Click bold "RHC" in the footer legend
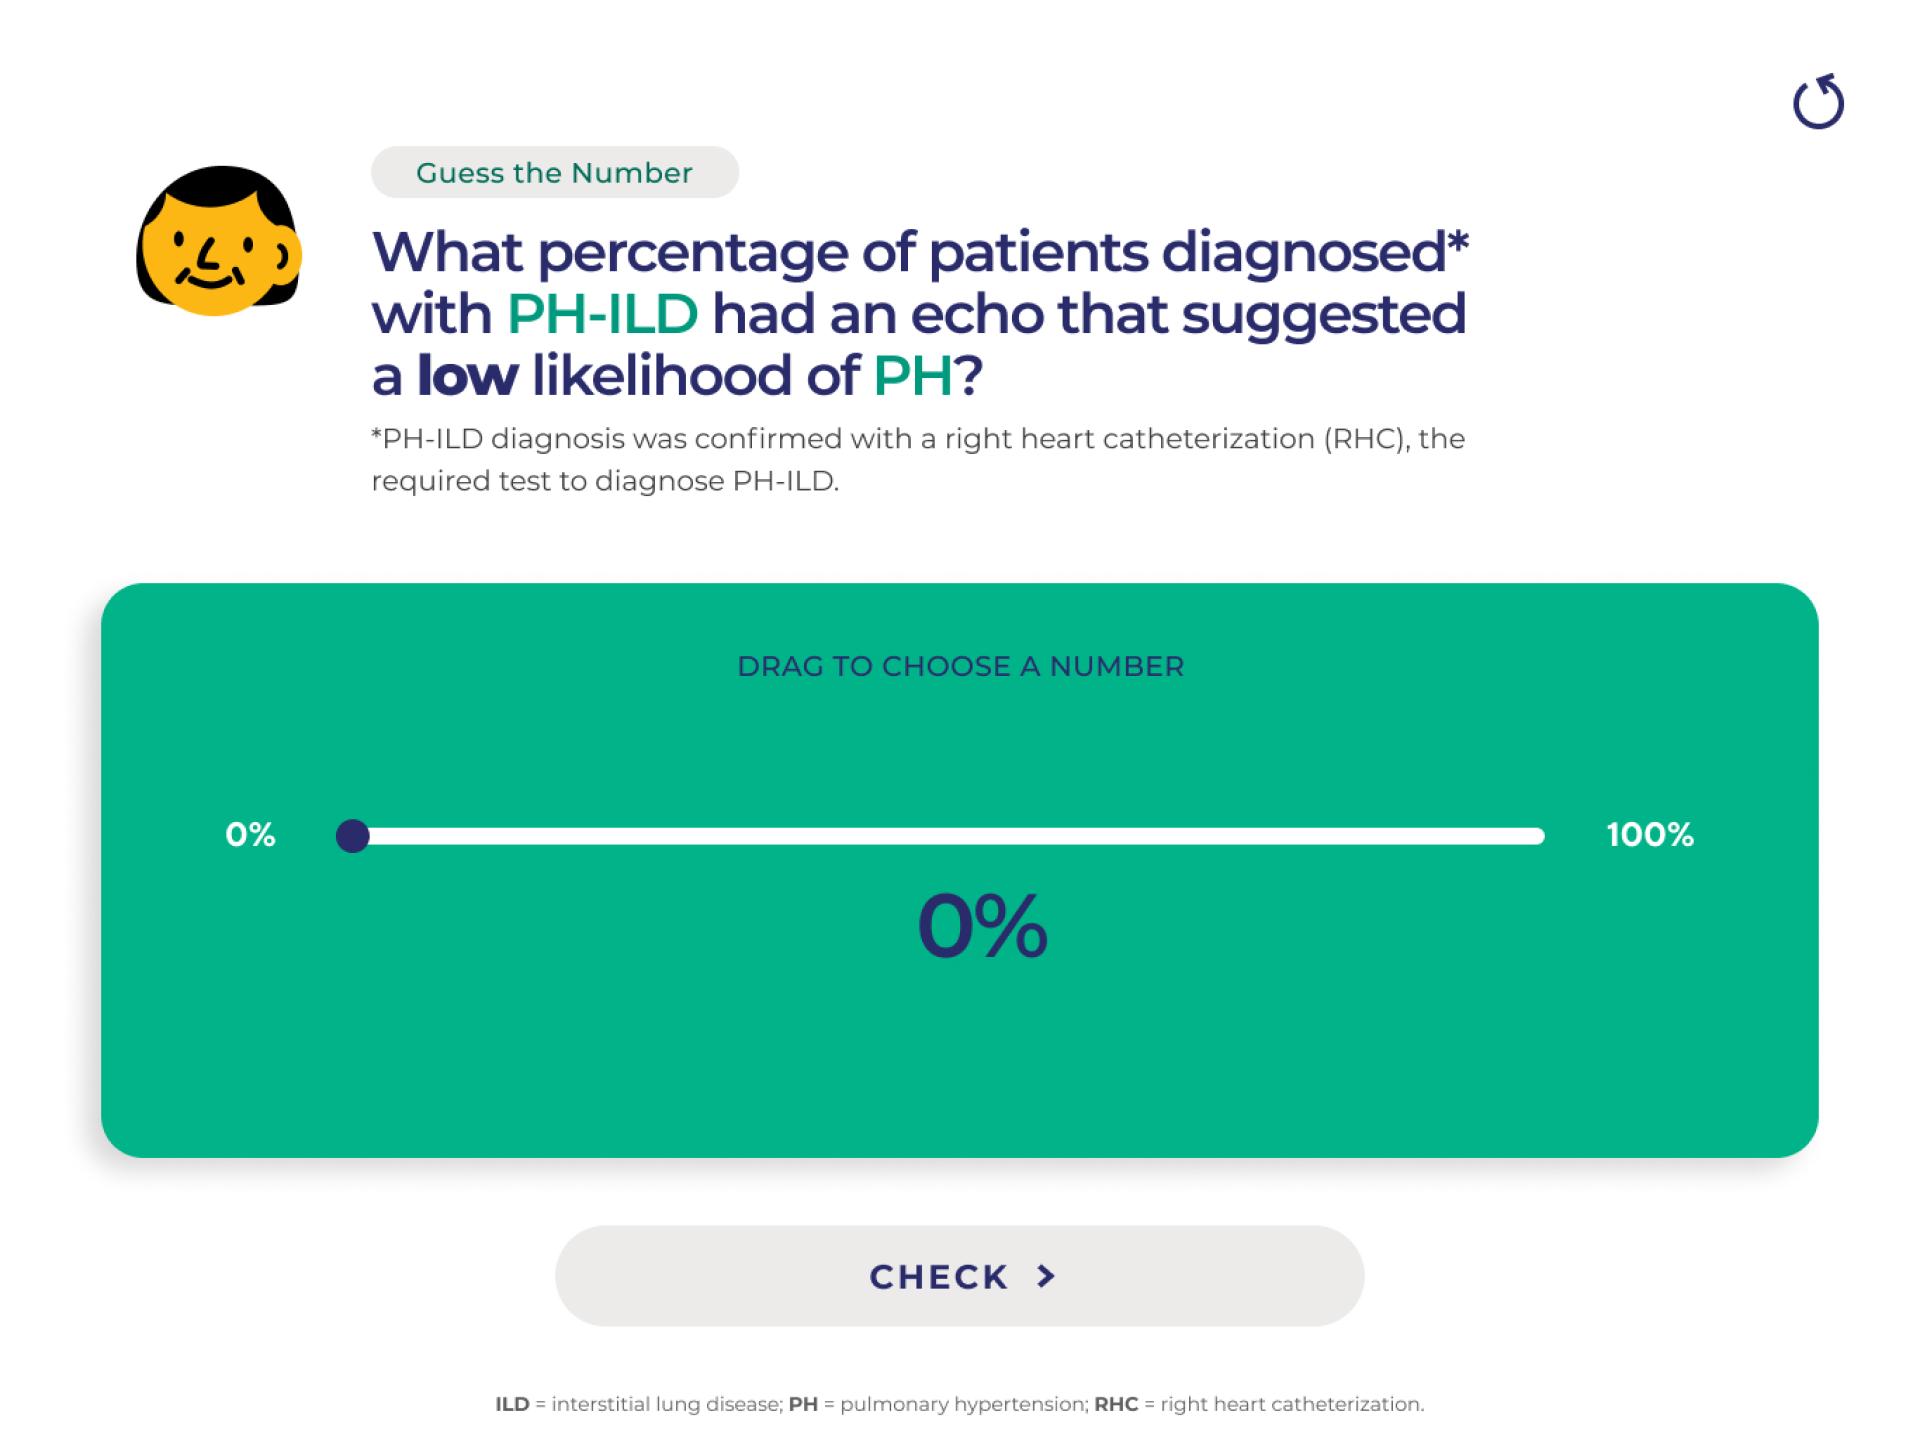The height and width of the screenshot is (1439, 1920). pyautogui.click(x=1116, y=1404)
